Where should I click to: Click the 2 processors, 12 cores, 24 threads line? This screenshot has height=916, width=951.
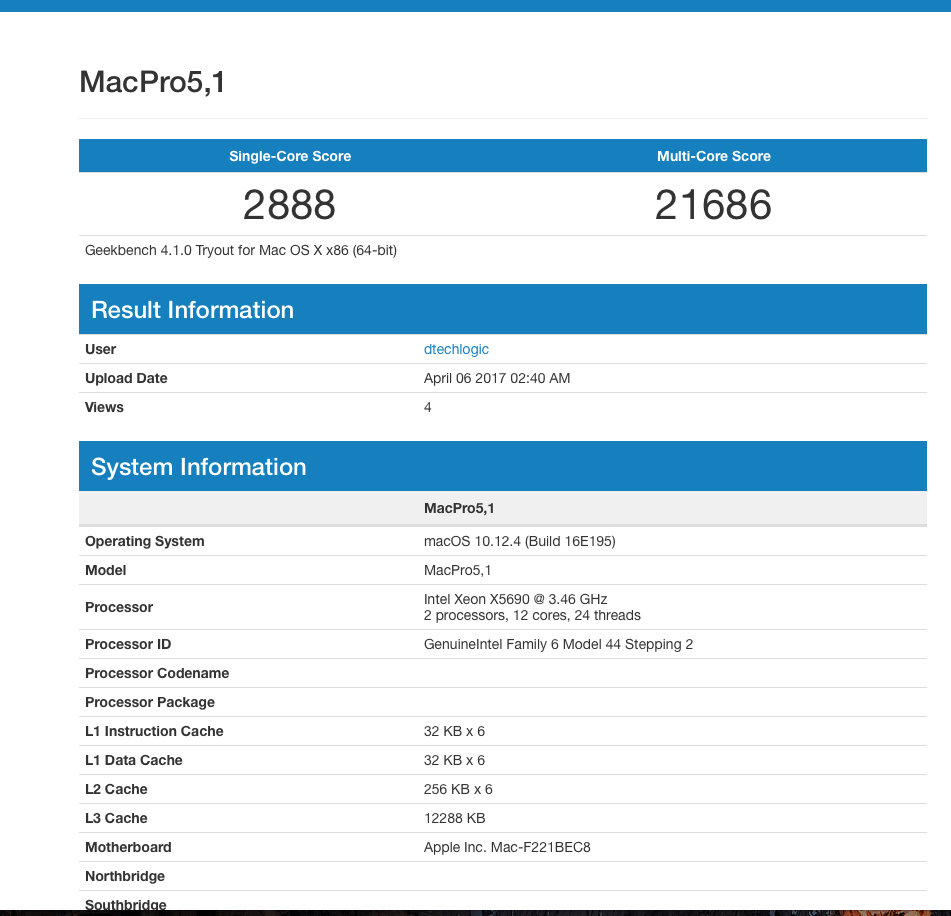click(532, 616)
